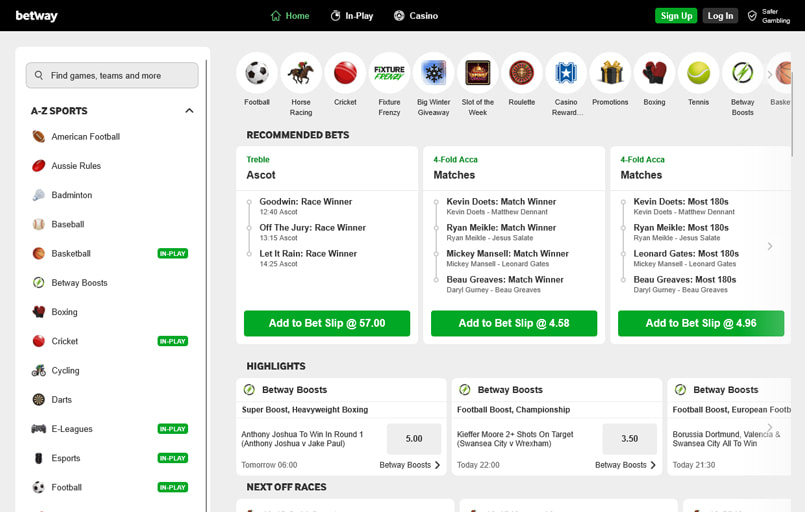Click the American Football icon in sidebar
Viewport: 805px width, 512px height.
[39, 137]
